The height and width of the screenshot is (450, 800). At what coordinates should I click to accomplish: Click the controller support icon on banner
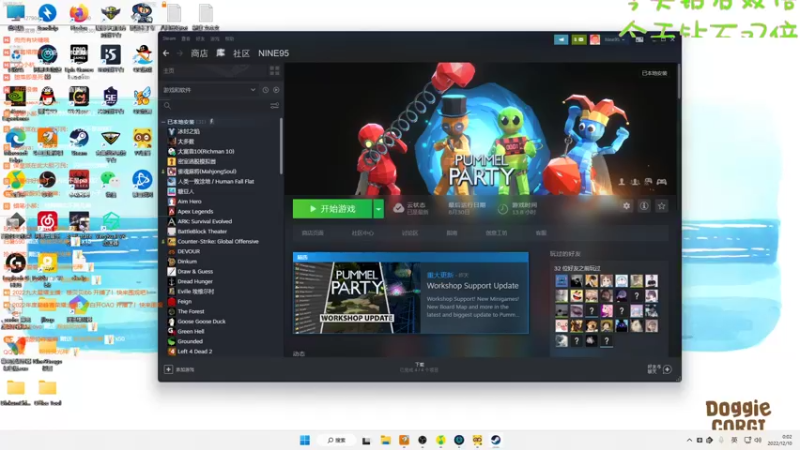click(x=662, y=182)
